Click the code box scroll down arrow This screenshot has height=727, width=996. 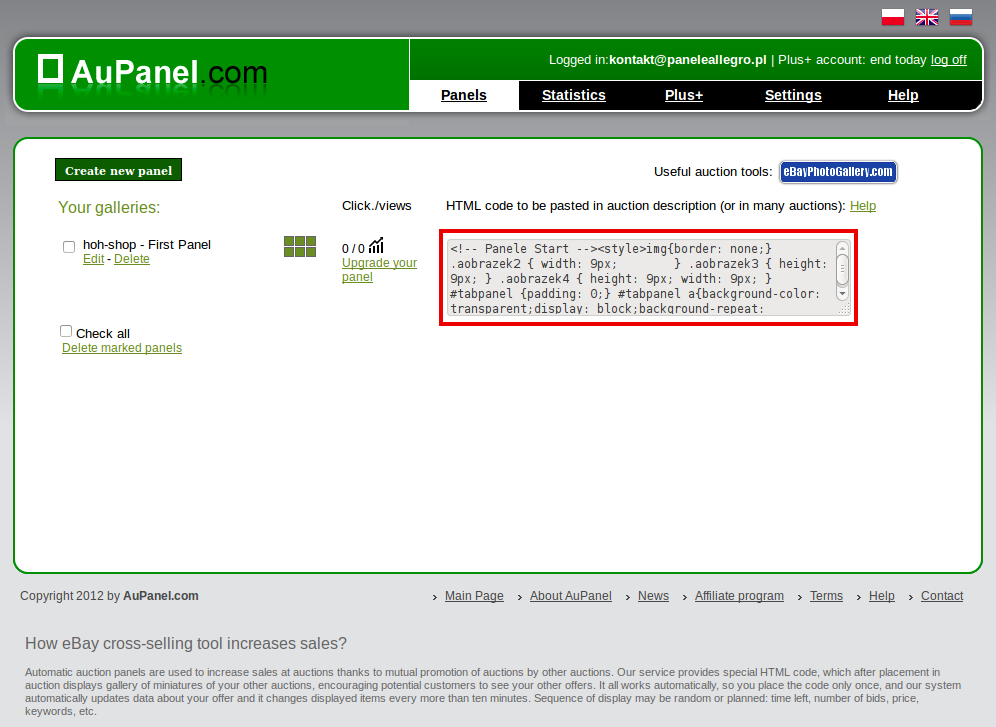842,294
